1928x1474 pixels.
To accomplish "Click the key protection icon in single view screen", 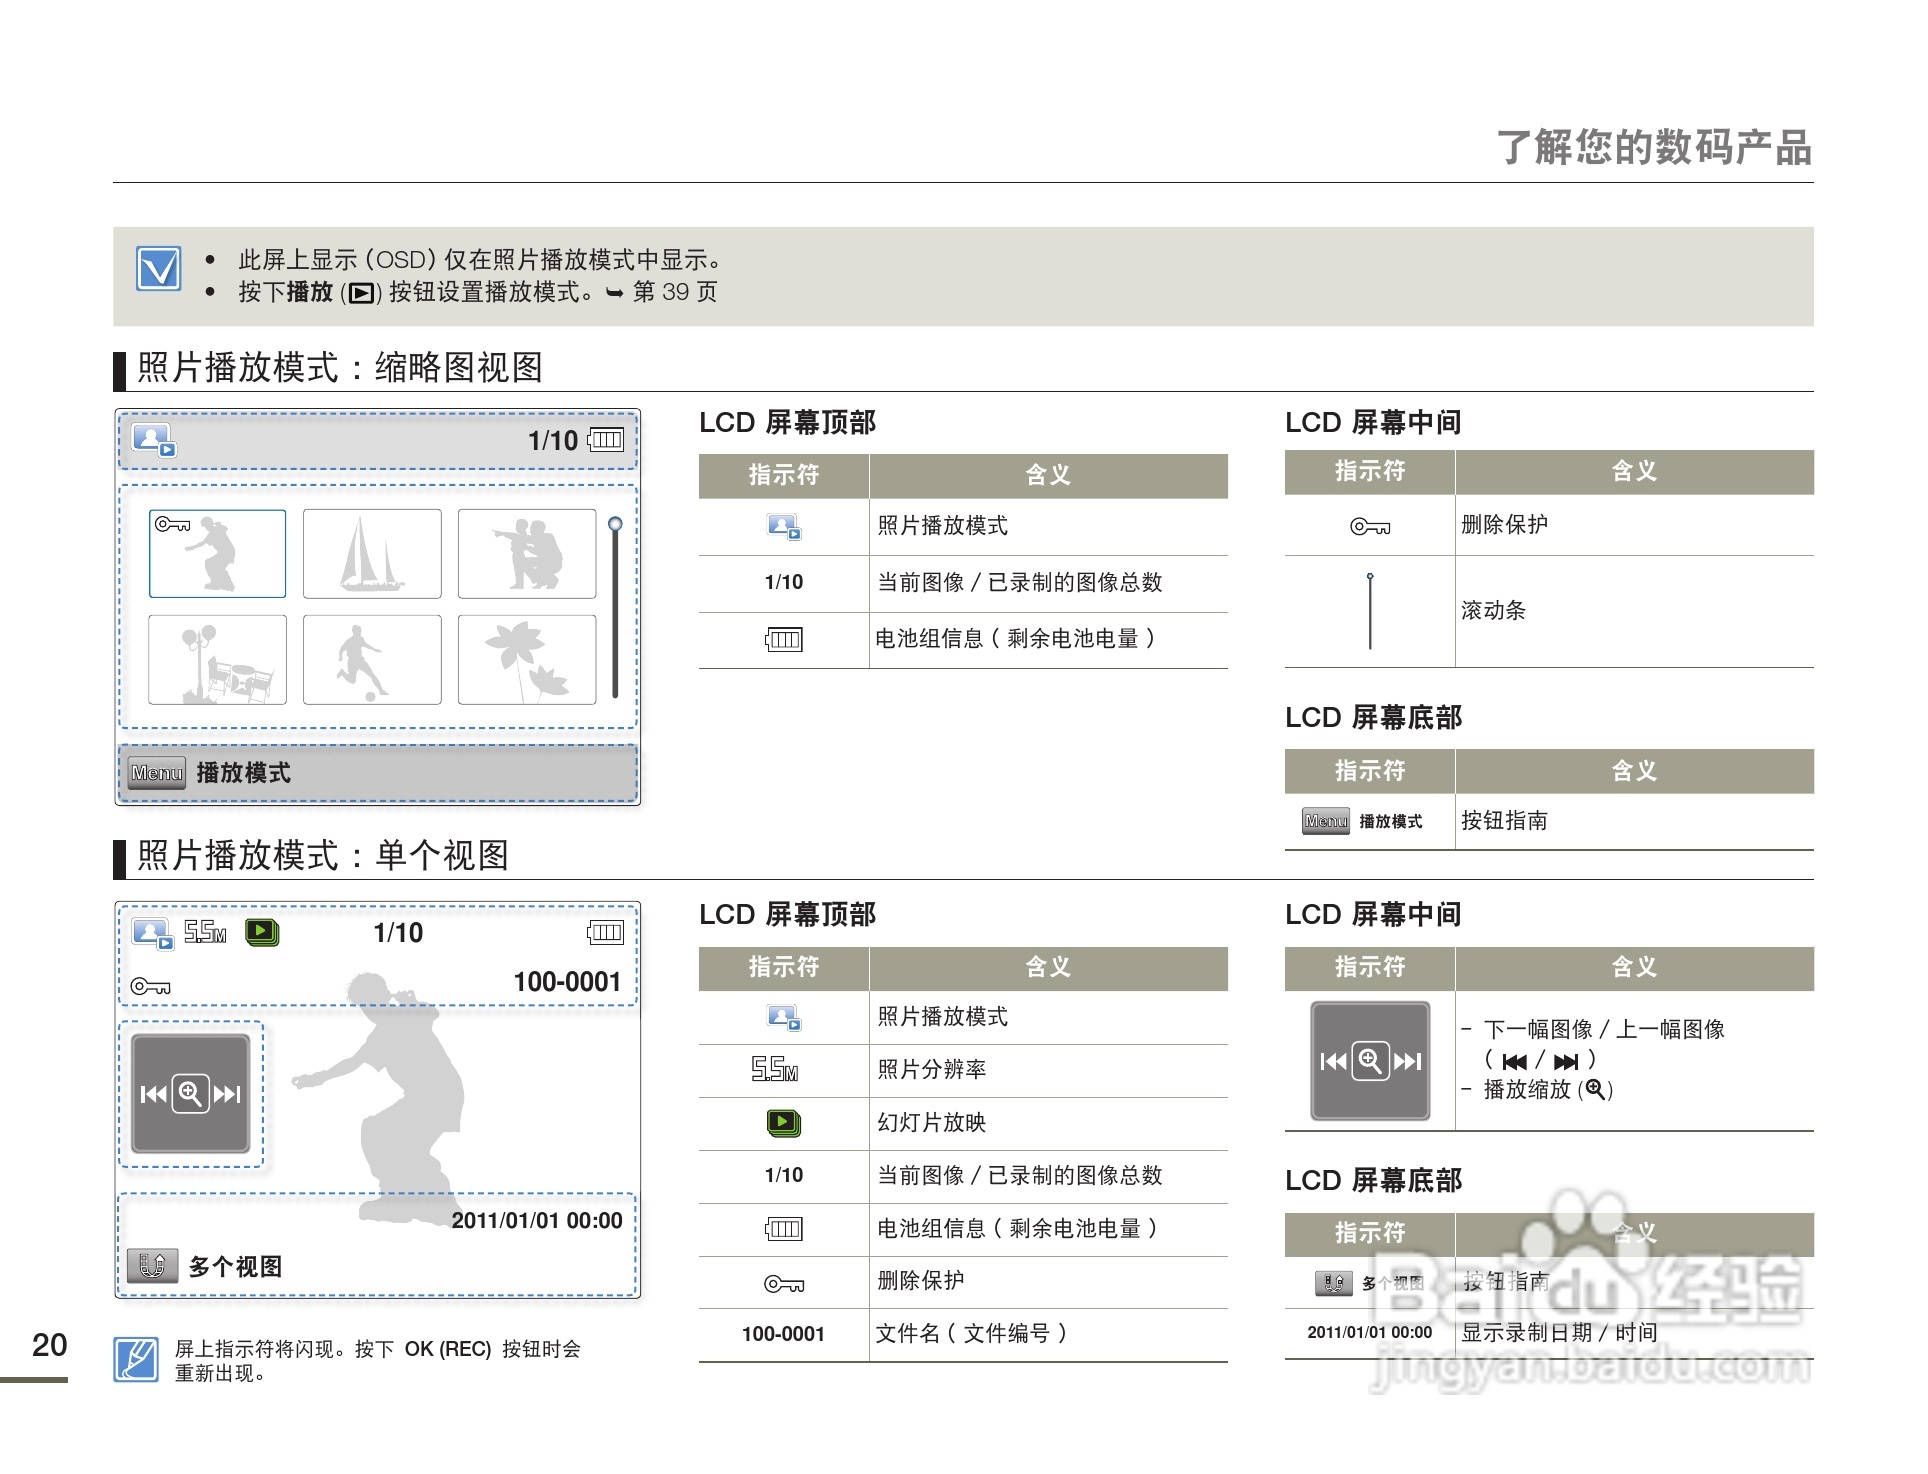I will (x=150, y=987).
